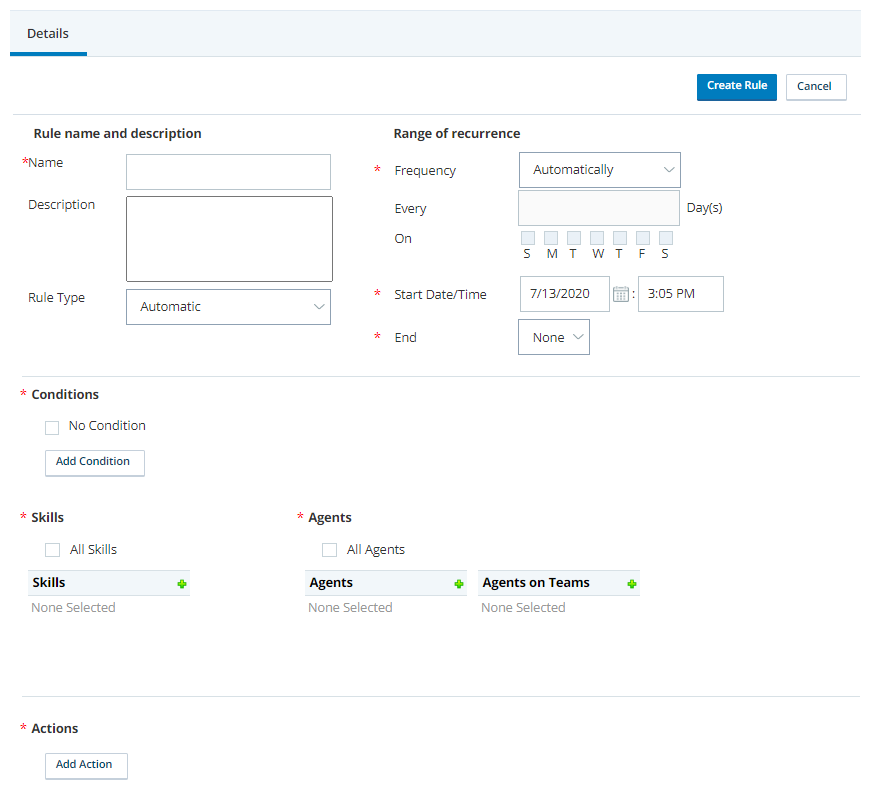Cancel the rule creation

816,87
